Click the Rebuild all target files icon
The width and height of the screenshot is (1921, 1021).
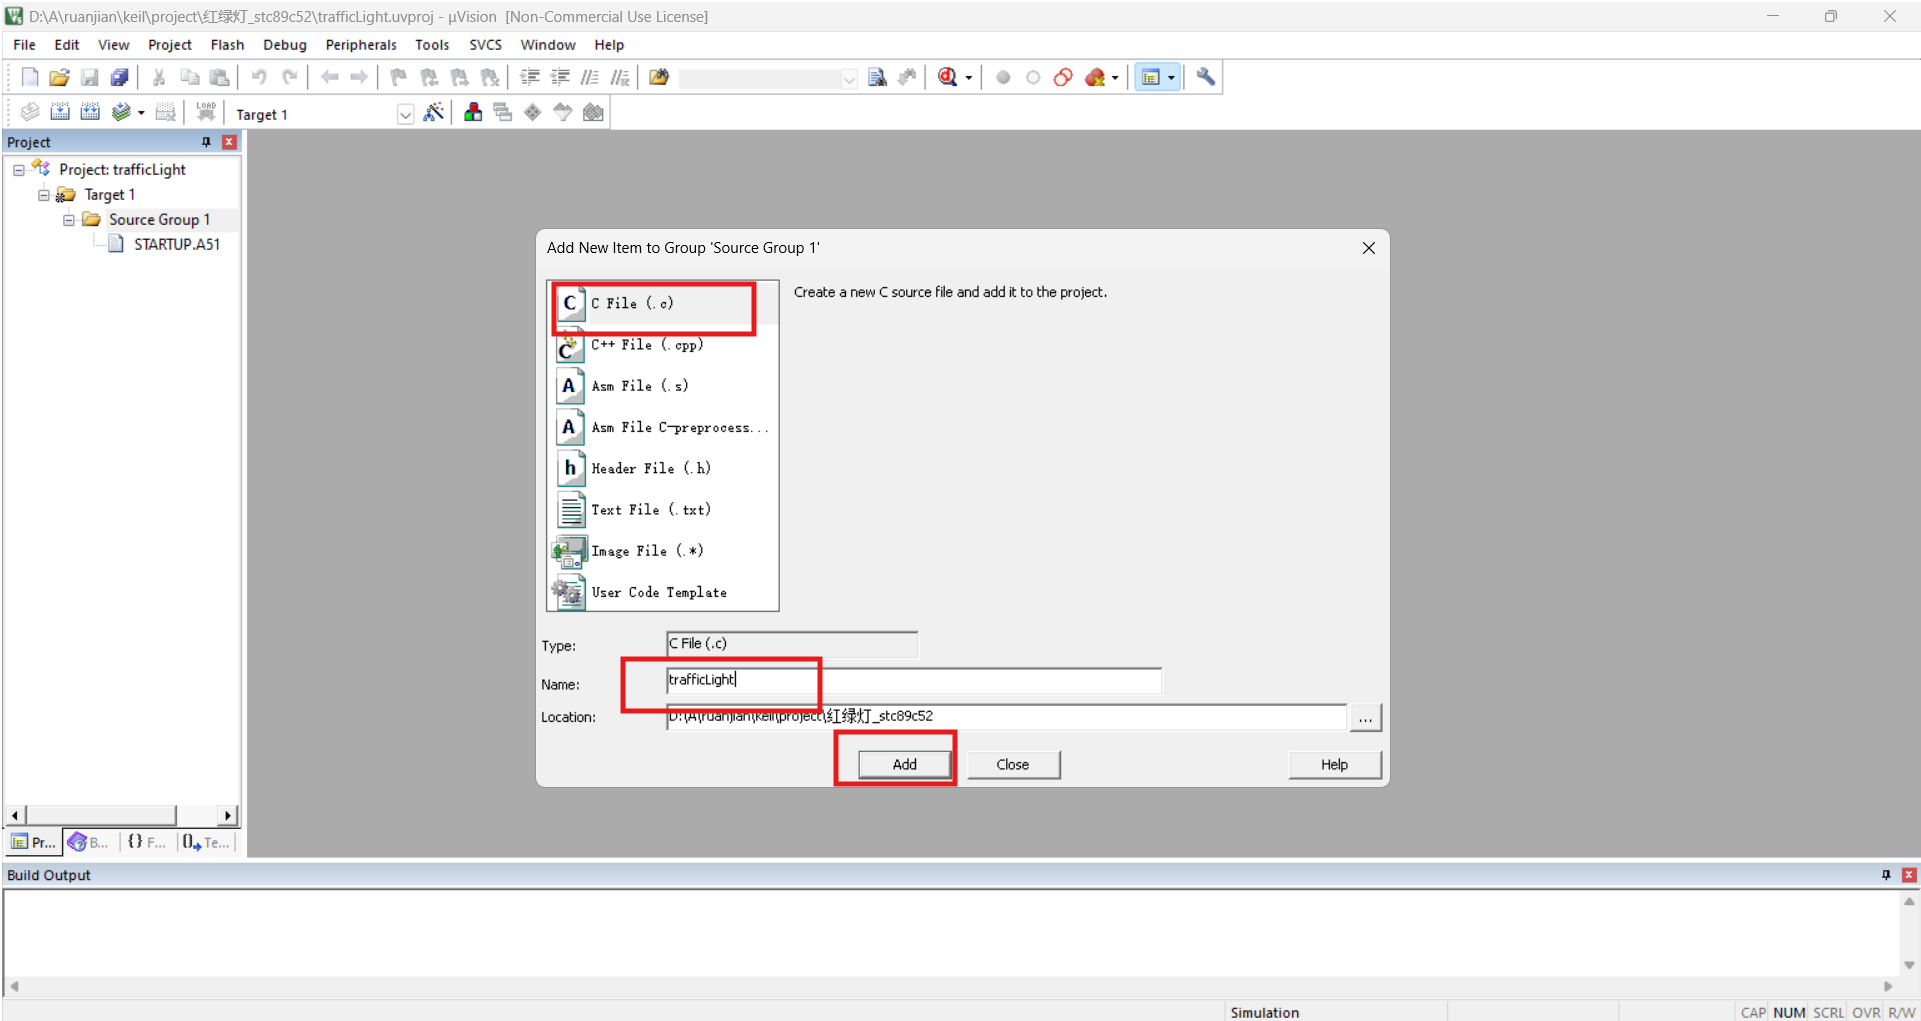coord(90,112)
